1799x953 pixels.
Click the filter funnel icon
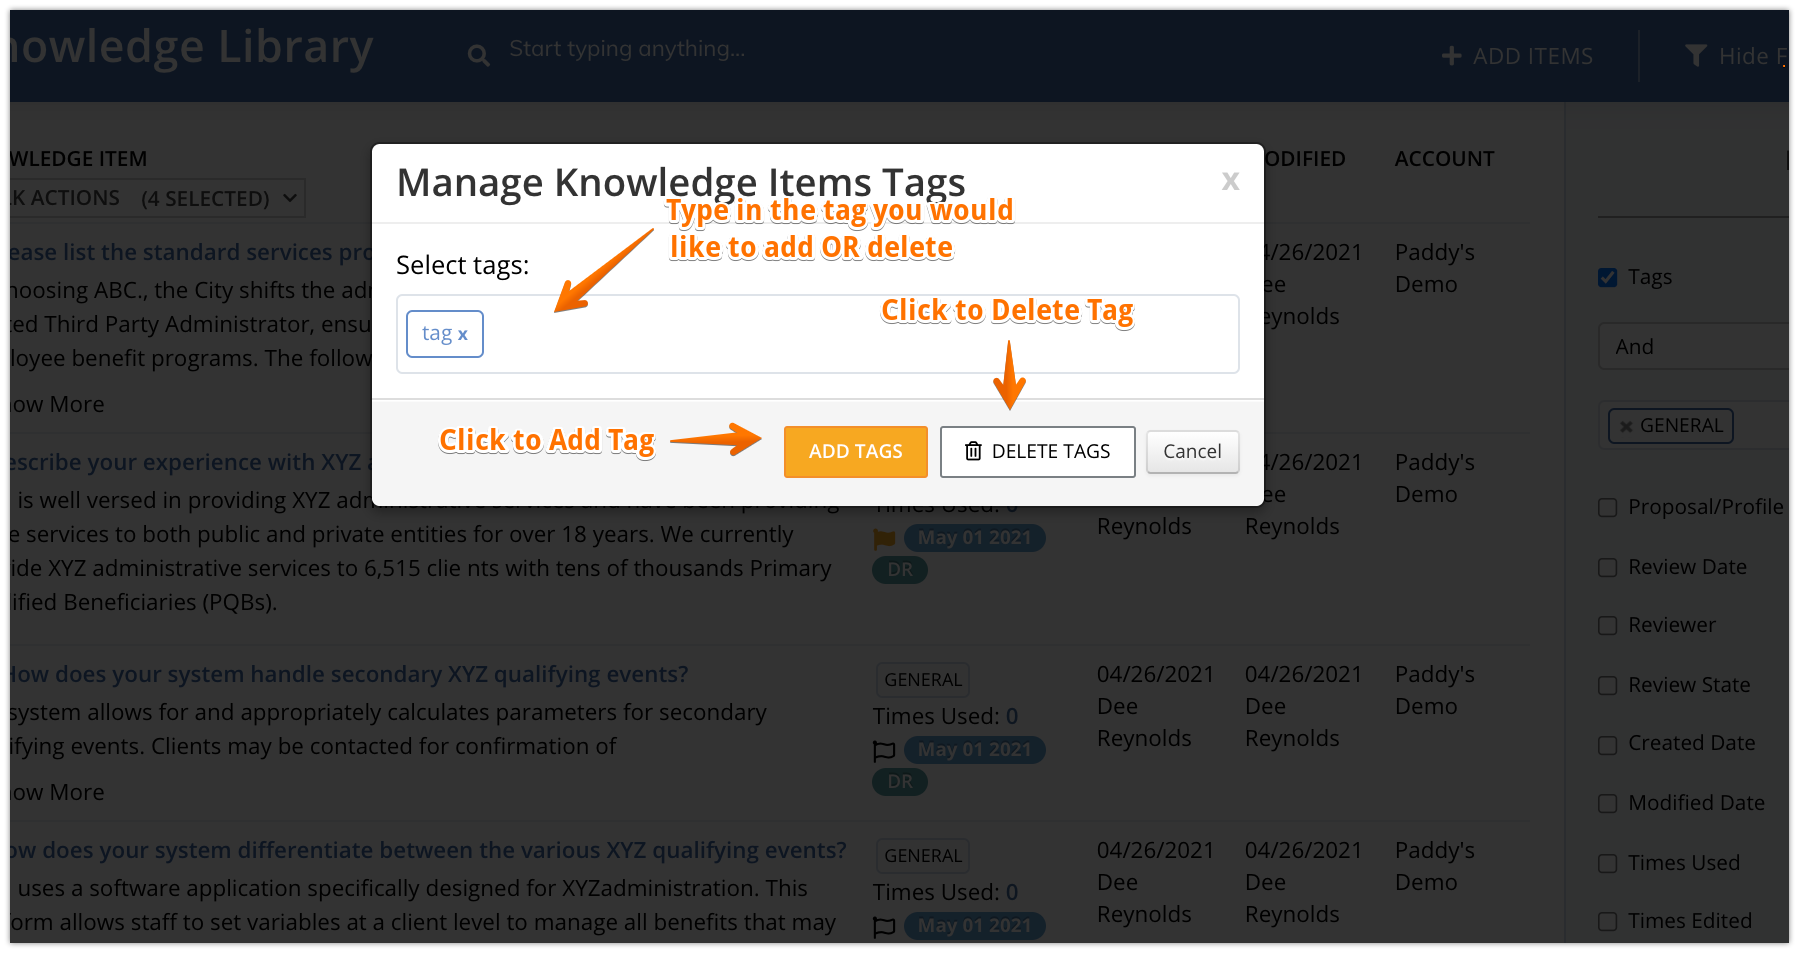click(1695, 56)
